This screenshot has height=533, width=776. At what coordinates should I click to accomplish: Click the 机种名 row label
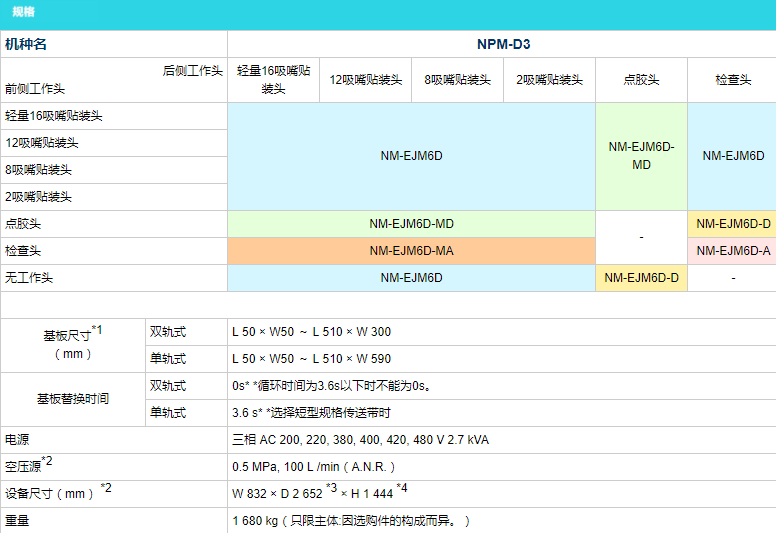(x=26, y=44)
